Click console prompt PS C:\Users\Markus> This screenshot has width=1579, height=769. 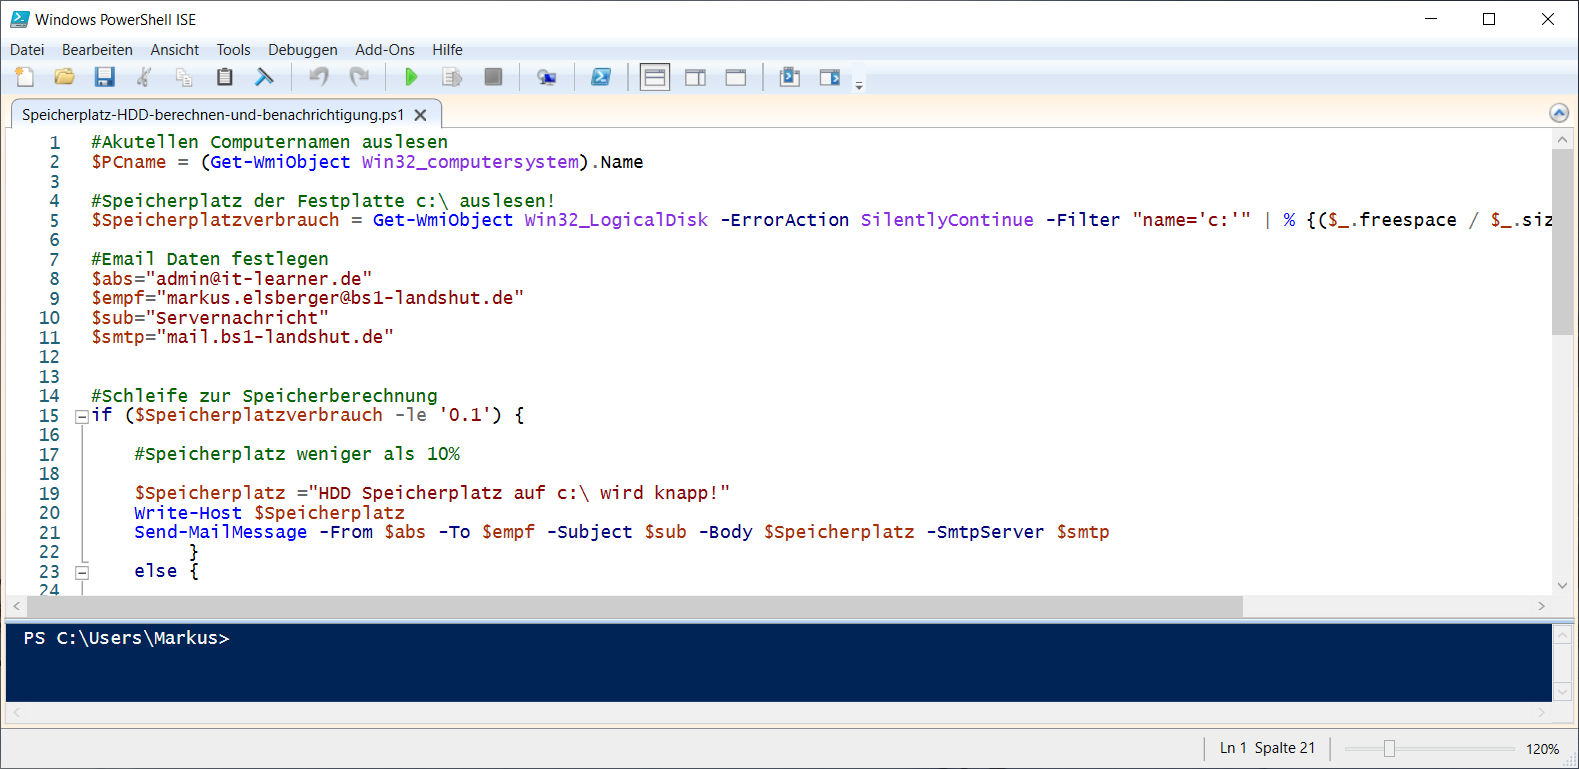point(127,638)
